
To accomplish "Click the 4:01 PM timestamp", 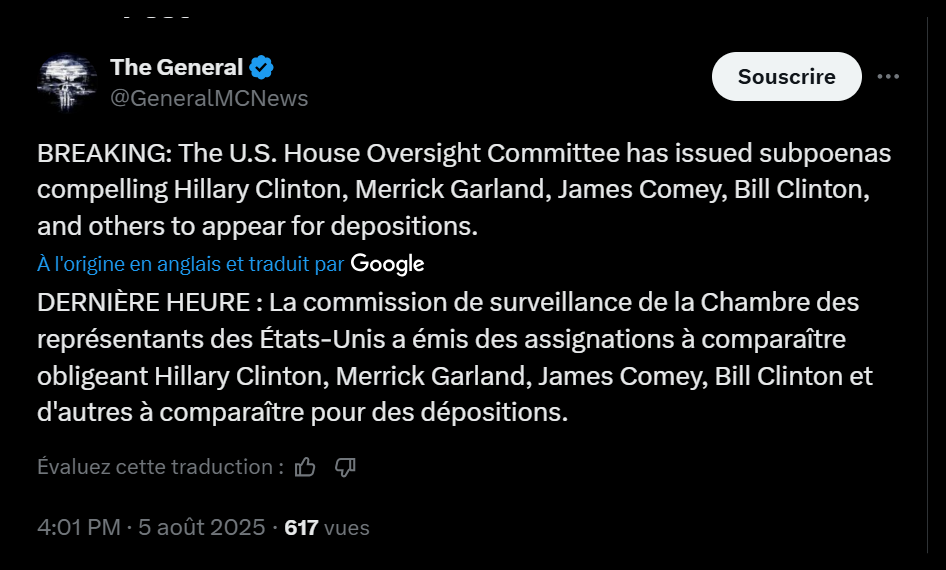I will coord(78,527).
